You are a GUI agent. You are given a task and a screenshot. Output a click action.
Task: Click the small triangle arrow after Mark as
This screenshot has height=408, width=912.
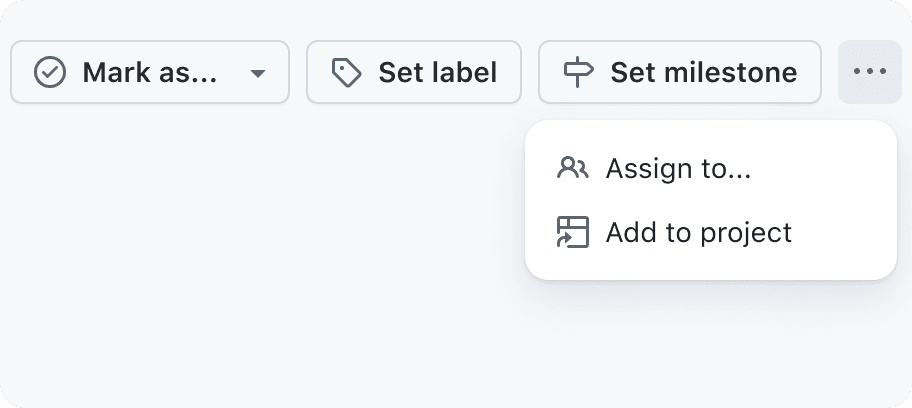258,73
